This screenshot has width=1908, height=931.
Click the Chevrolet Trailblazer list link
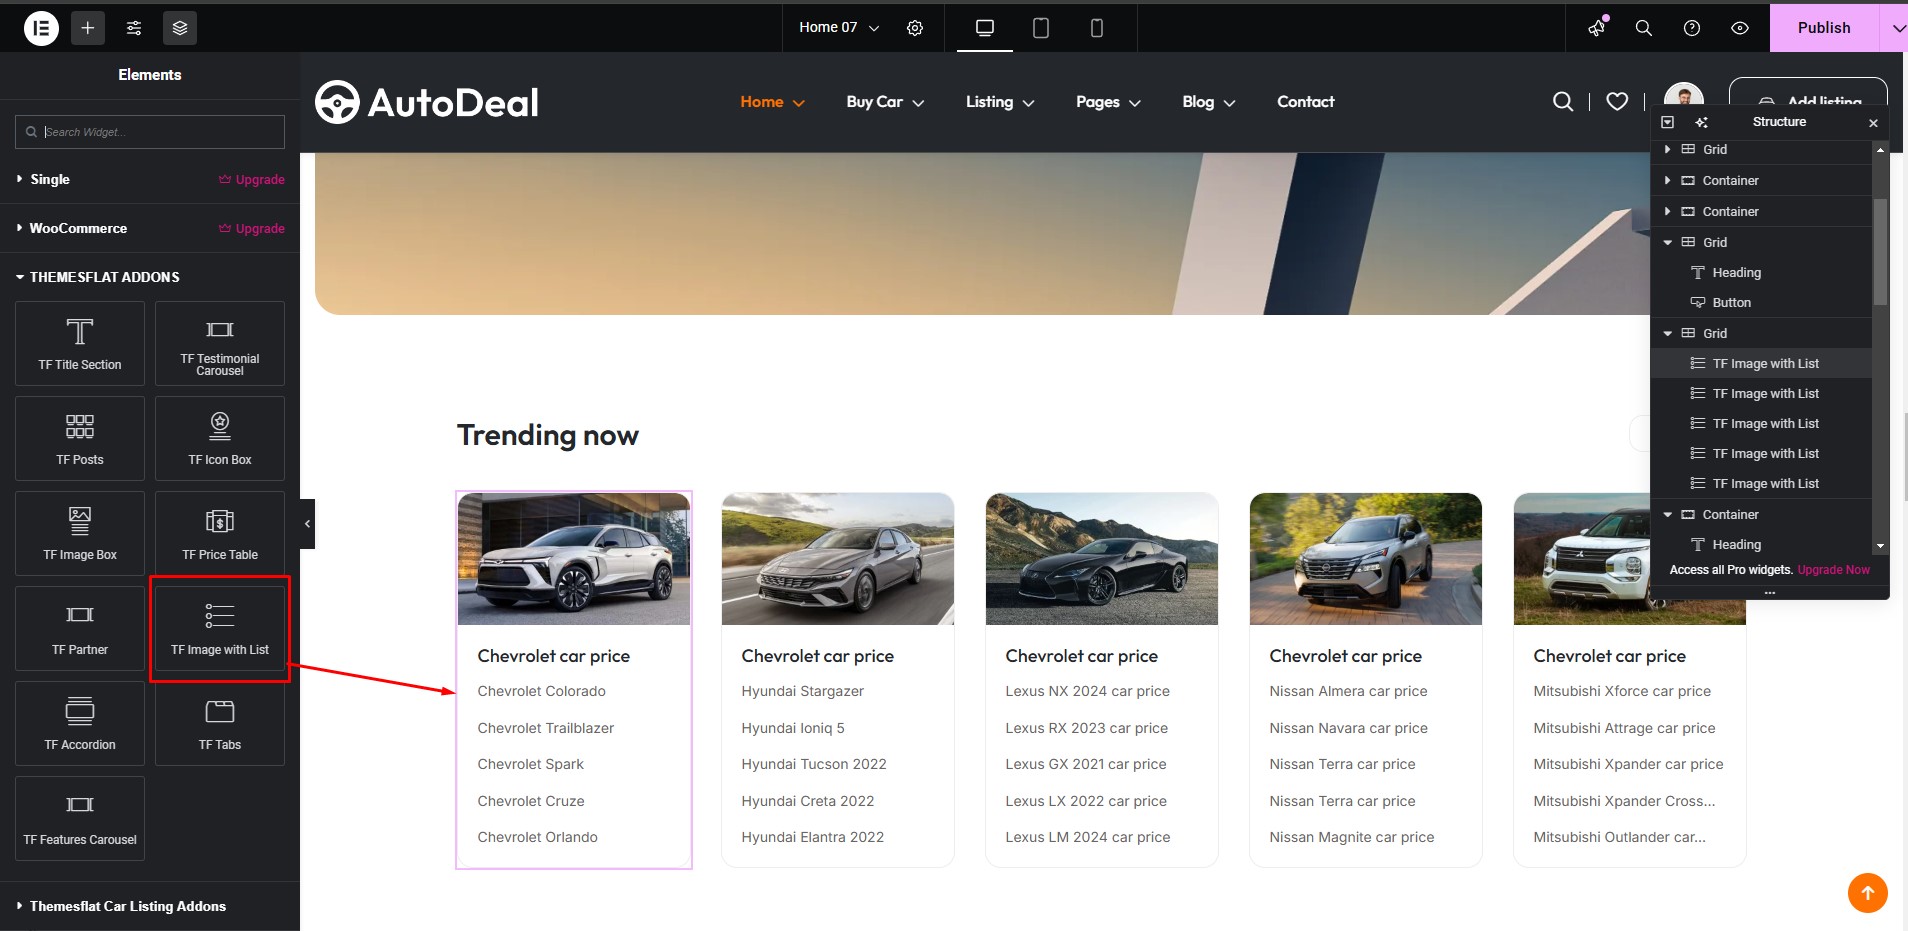pos(546,728)
